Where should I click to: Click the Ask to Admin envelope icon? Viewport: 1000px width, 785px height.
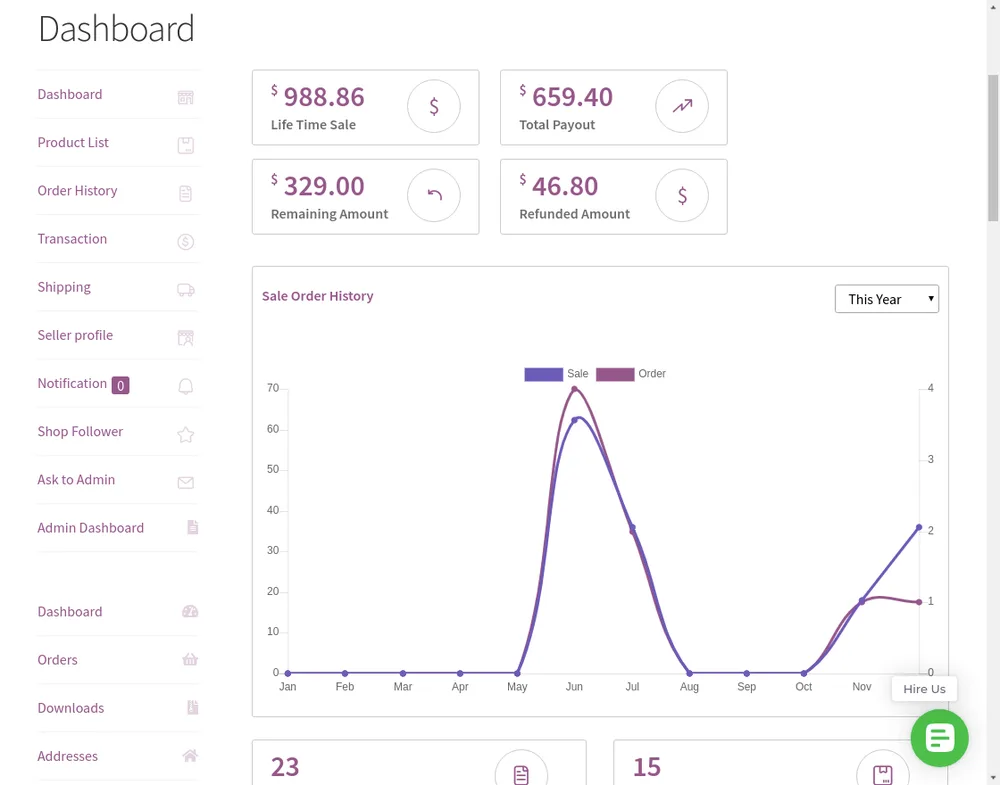[186, 483]
